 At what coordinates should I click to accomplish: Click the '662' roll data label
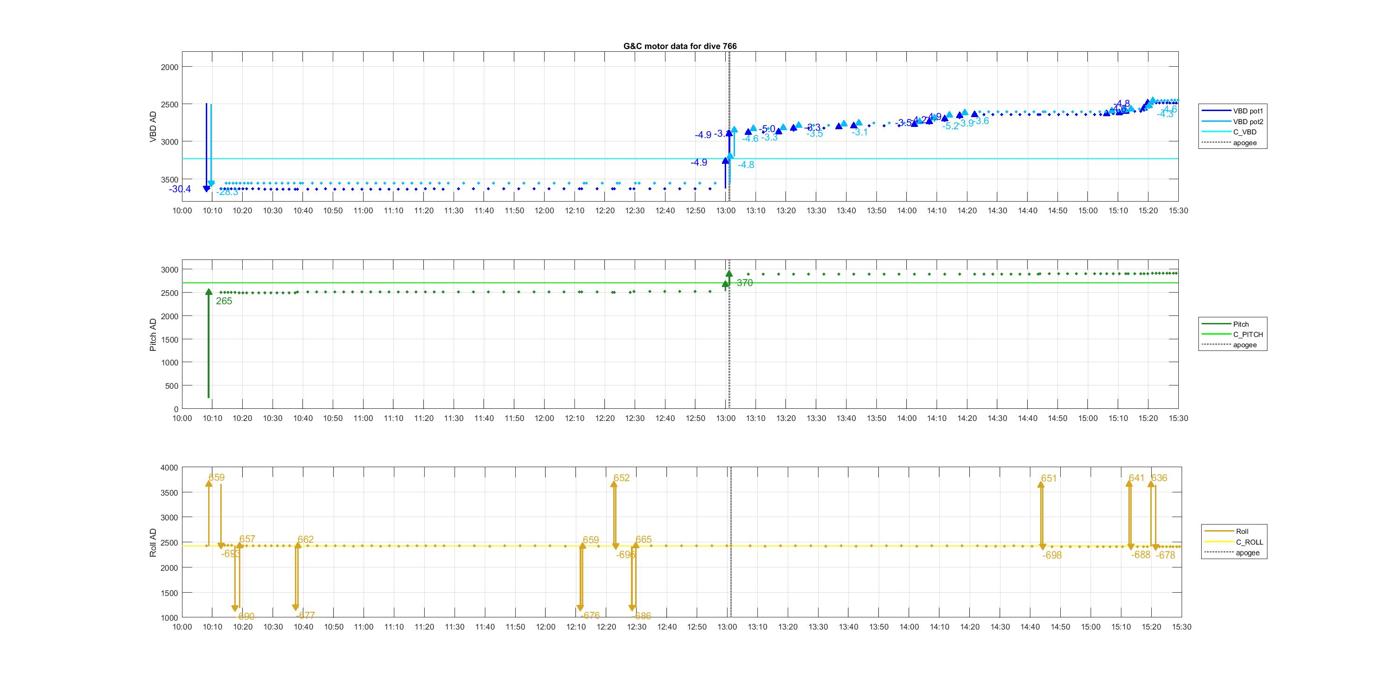pyautogui.click(x=305, y=540)
